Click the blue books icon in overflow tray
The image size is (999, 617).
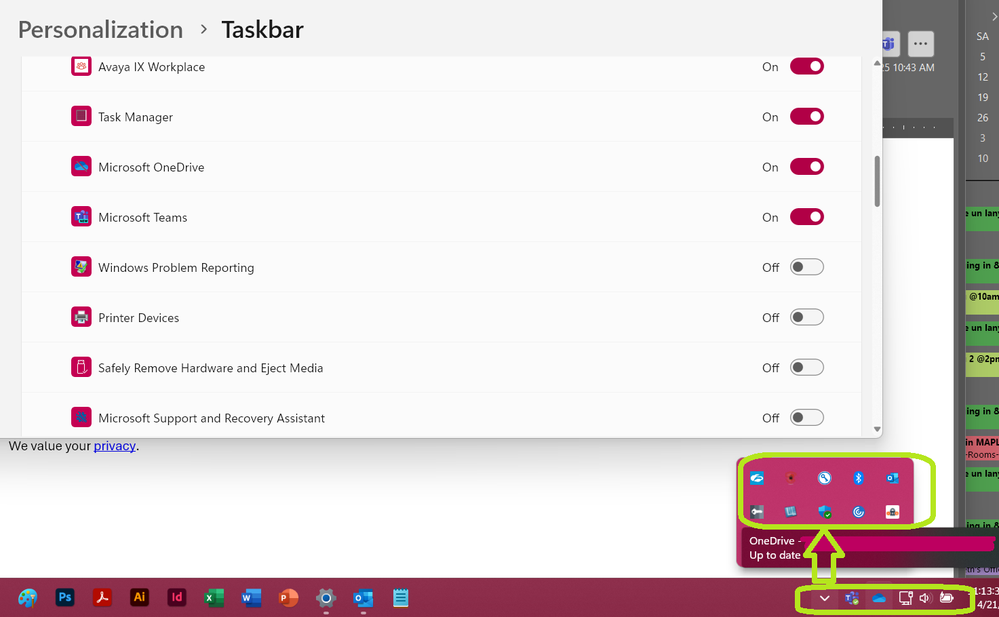coord(791,512)
